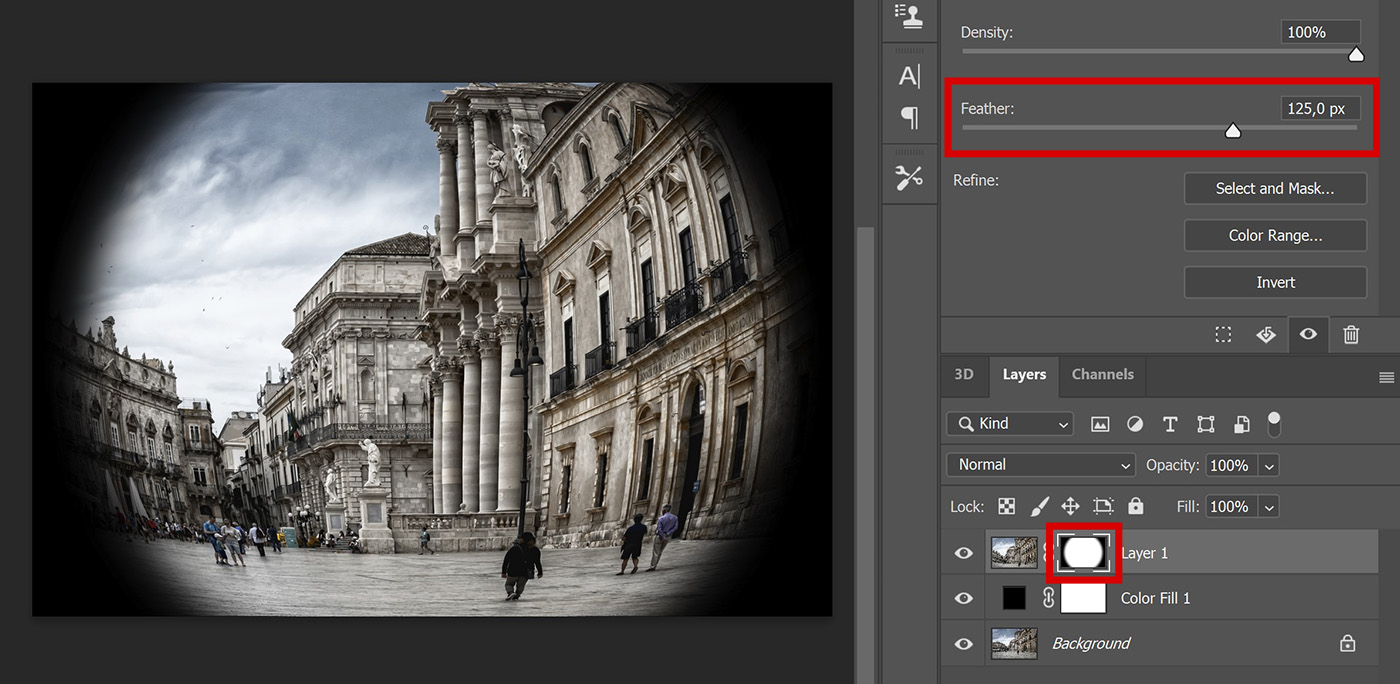Click the Feather slider handle
Image resolution: width=1400 pixels, height=684 pixels.
pos(1233,131)
